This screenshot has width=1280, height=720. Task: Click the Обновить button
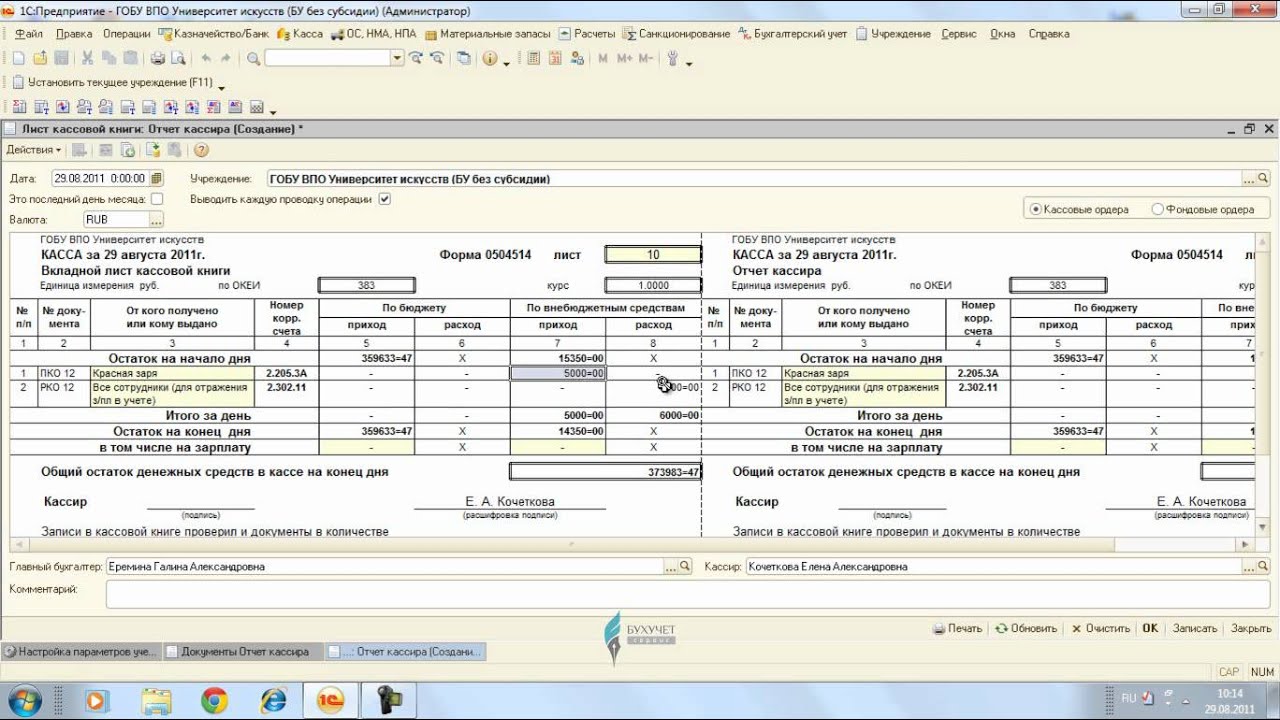[1027, 628]
